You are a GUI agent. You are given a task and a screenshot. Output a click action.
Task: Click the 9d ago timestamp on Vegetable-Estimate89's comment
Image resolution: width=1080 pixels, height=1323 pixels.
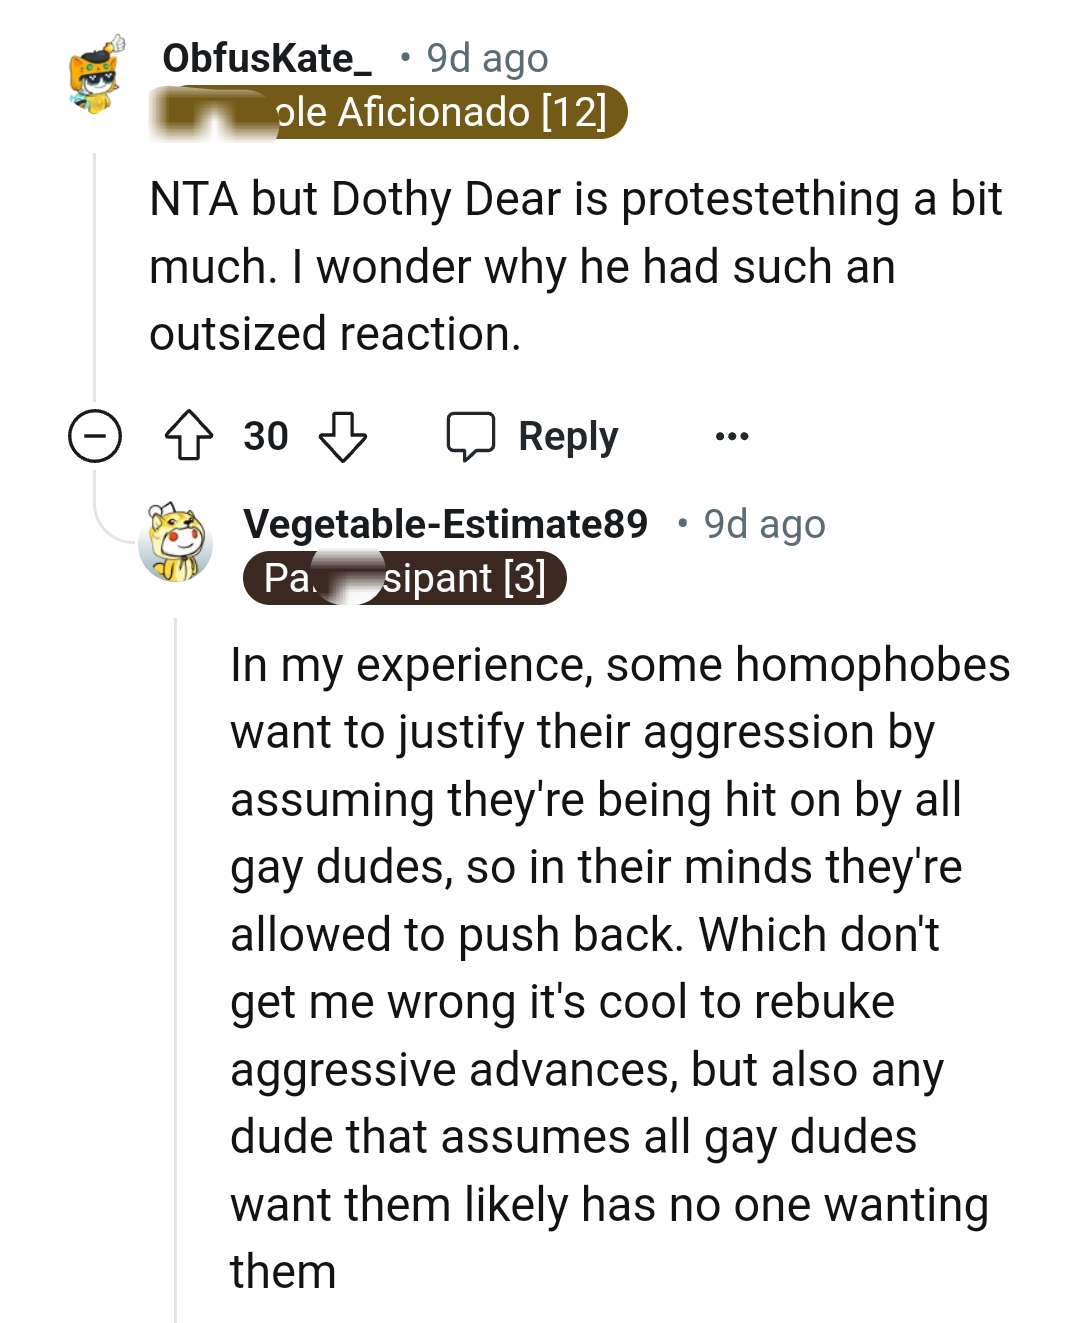coord(764,523)
